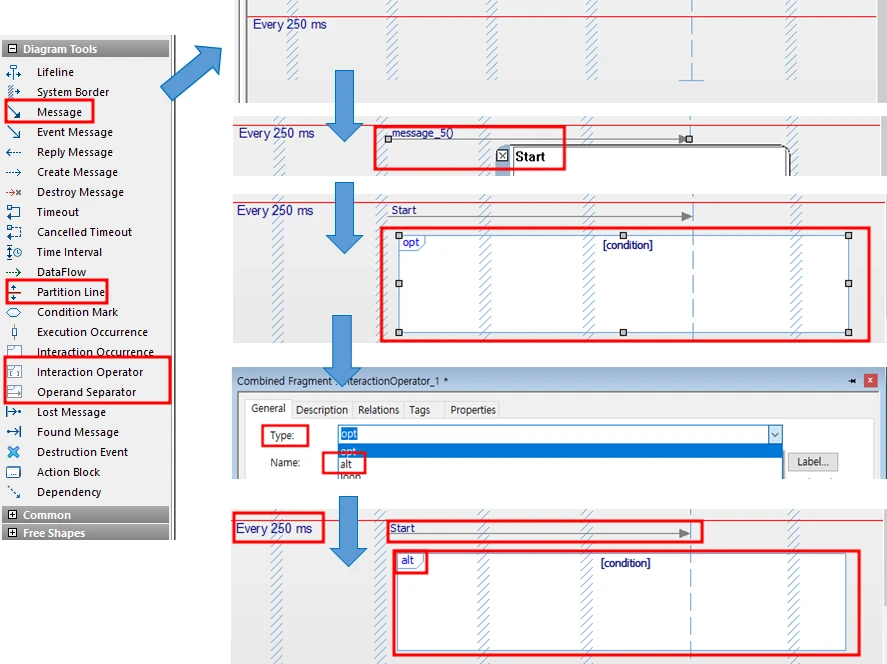
Task: Click the 'Destruction Event' tool label
Action: click(83, 452)
